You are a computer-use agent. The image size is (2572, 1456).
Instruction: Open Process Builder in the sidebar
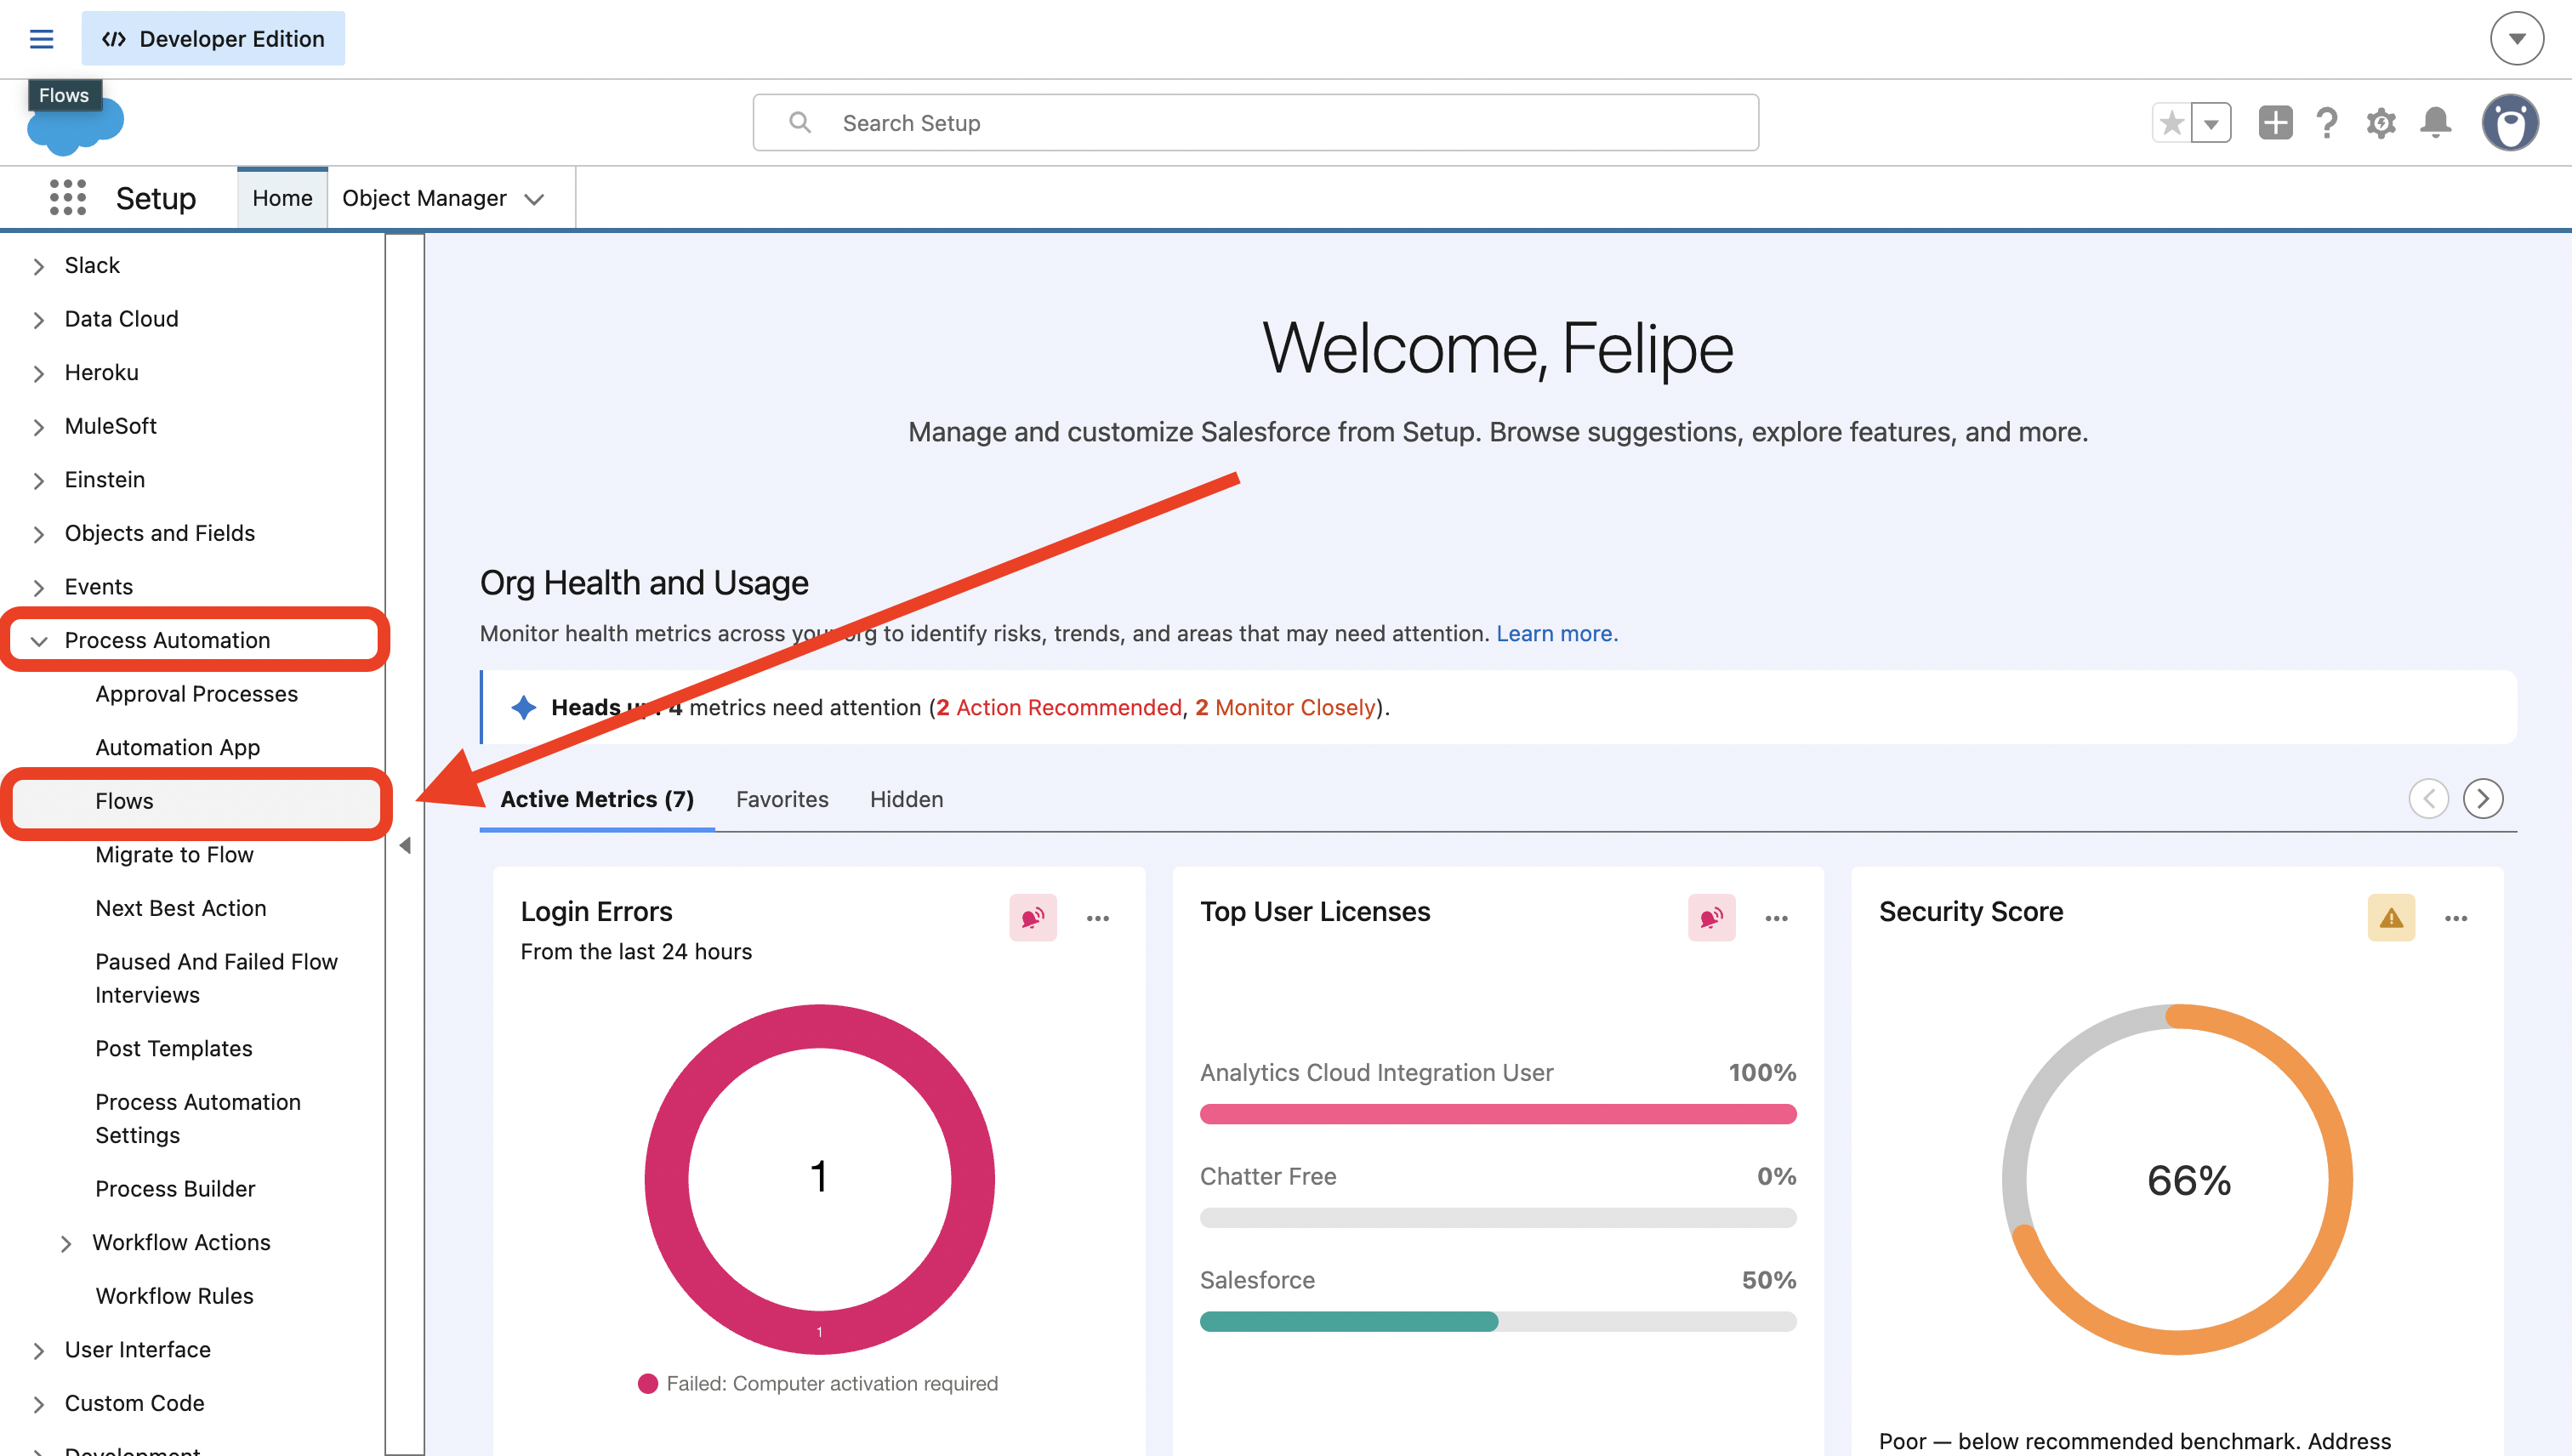[x=175, y=1188]
